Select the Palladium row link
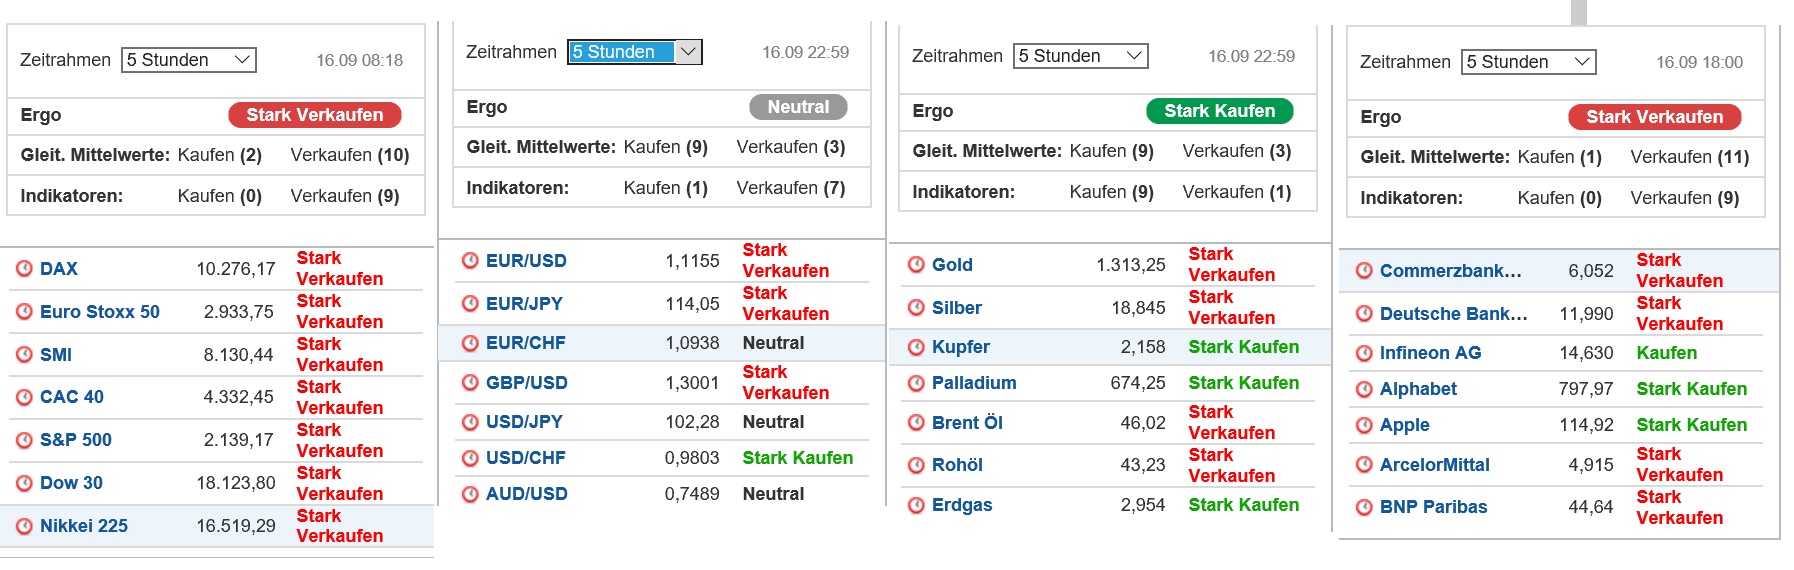This screenshot has height=570, width=1794. point(974,383)
